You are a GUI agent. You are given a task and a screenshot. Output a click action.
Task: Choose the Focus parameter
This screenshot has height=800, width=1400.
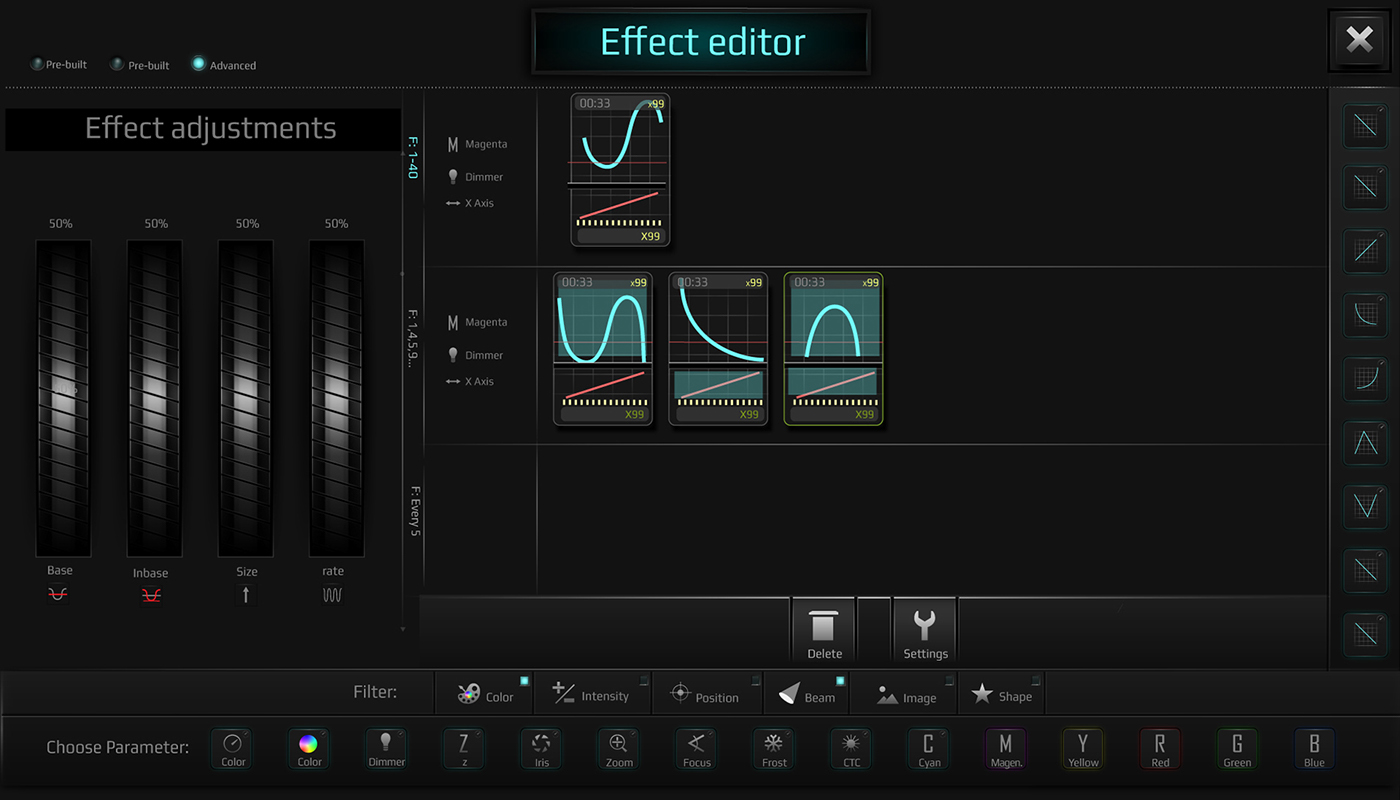696,749
